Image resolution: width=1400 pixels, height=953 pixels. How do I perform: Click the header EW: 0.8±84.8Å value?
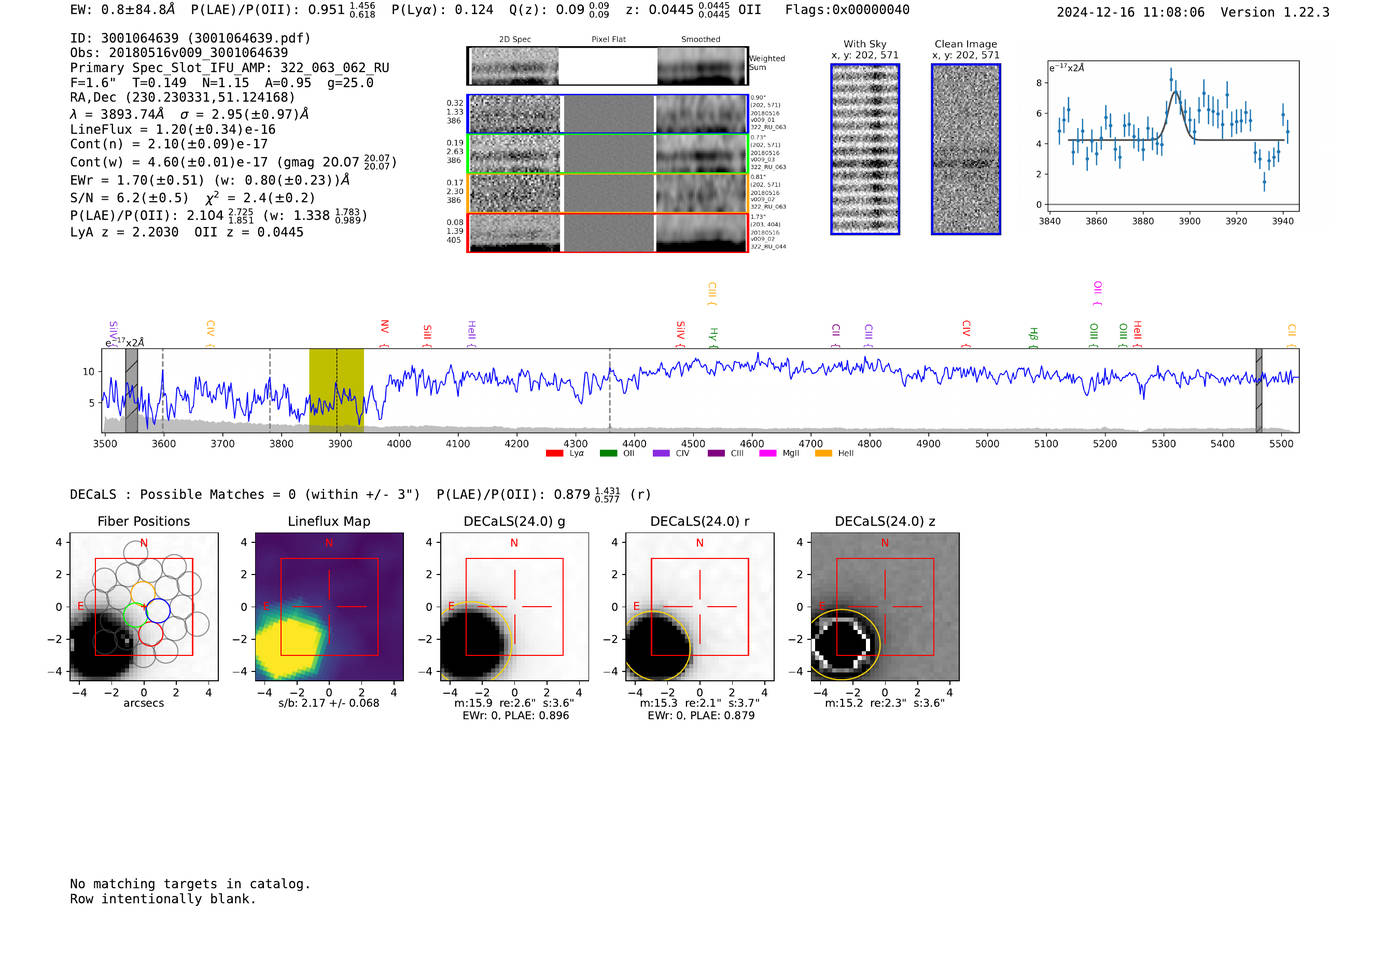pyautogui.click(x=122, y=10)
